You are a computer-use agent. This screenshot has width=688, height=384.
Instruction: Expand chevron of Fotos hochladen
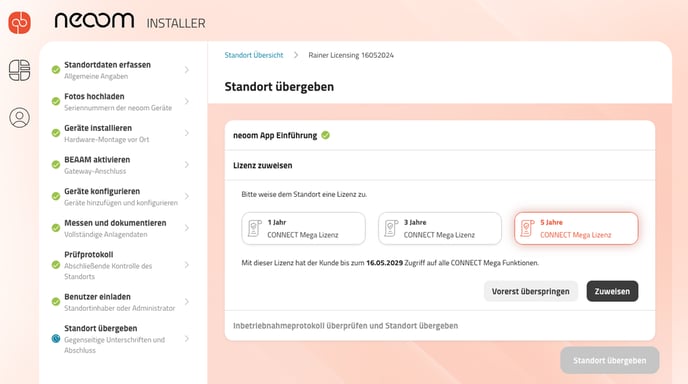187,101
